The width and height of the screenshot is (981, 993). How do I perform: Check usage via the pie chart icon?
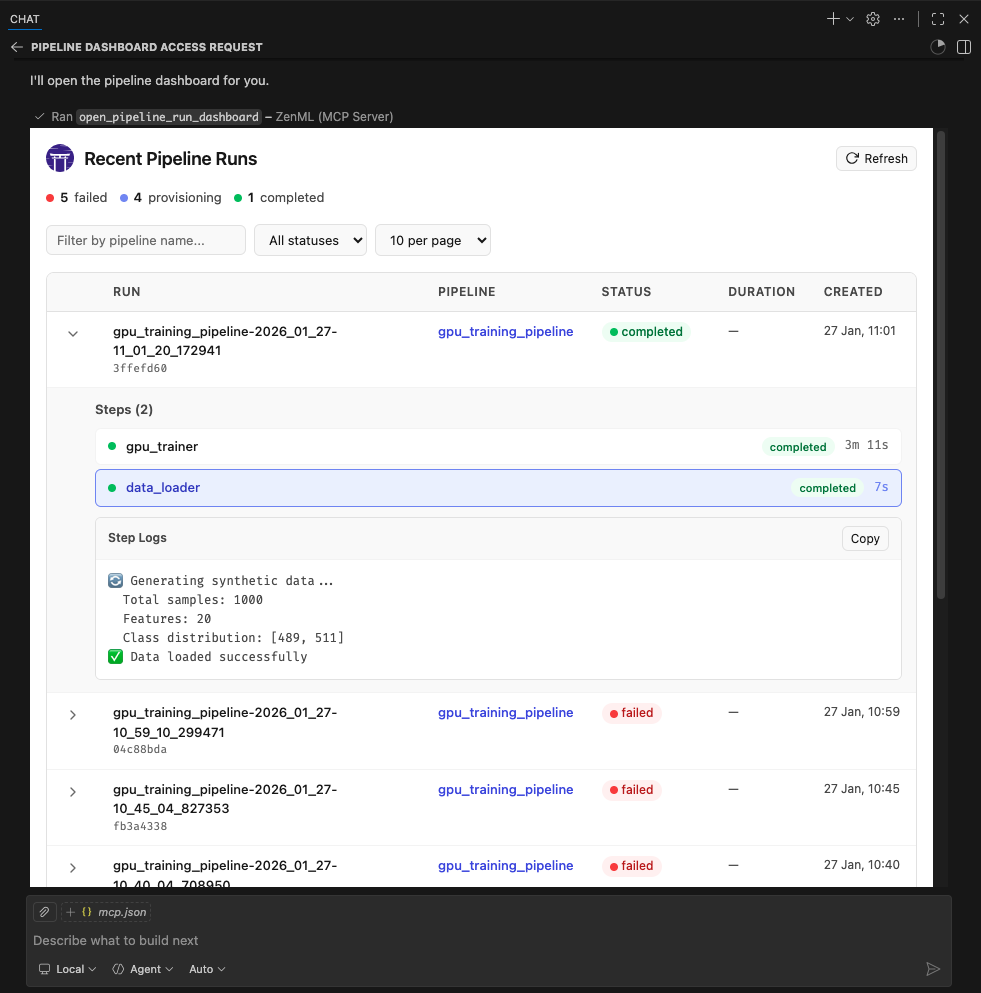(x=937, y=46)
